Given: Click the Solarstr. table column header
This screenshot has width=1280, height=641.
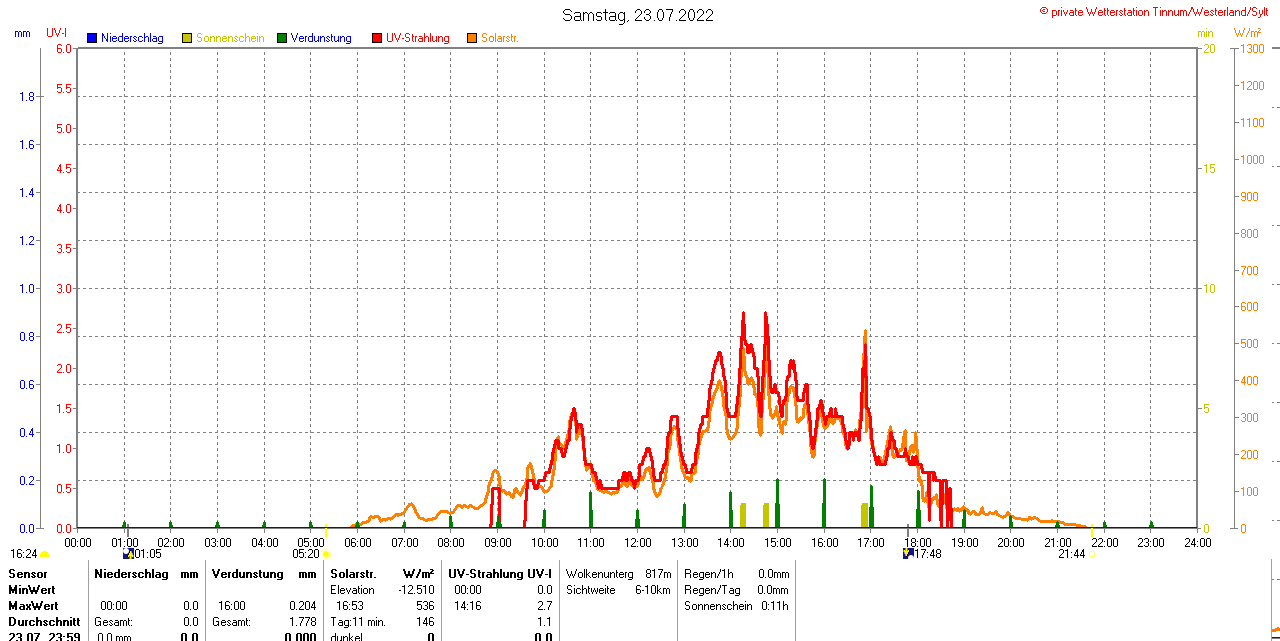Looking at the screenshot, I should point(353,574).
